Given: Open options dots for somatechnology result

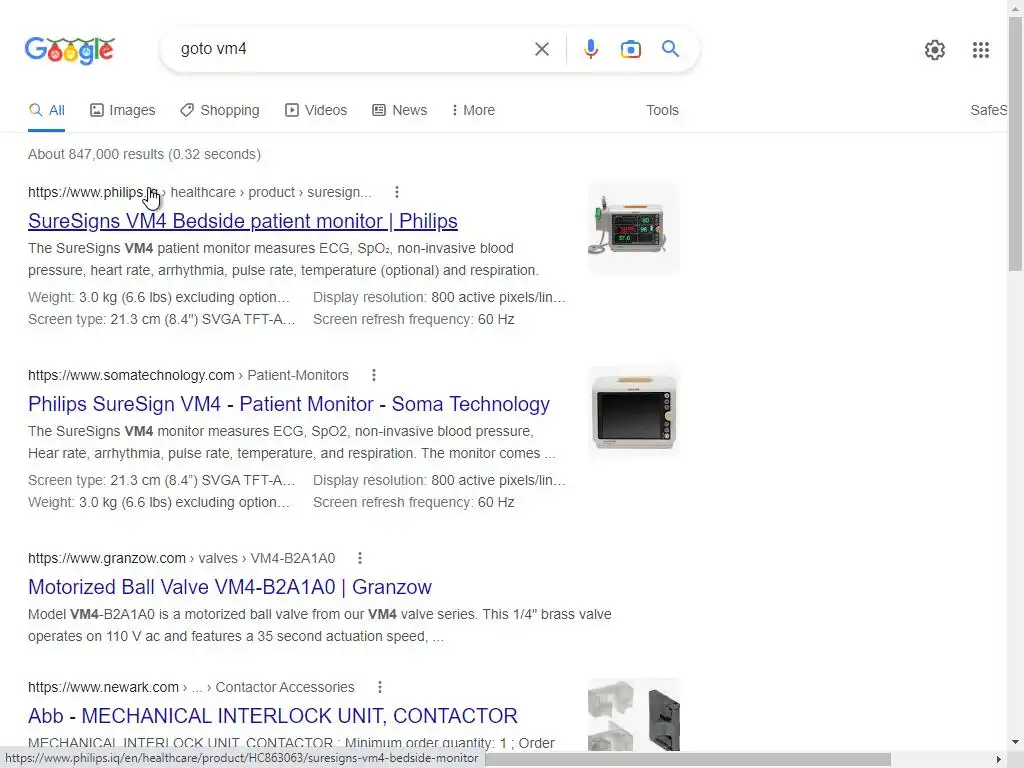Looking at the screenshot, I should tap(374, 375).
